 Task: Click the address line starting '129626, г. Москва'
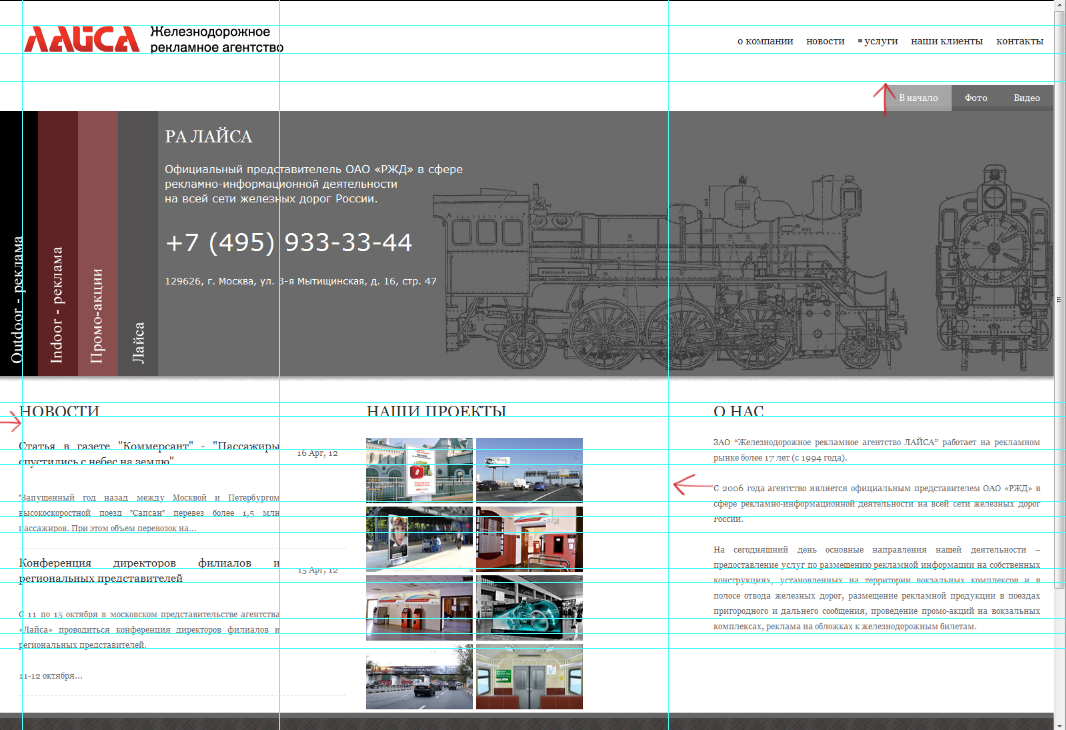tap(300, 281)
